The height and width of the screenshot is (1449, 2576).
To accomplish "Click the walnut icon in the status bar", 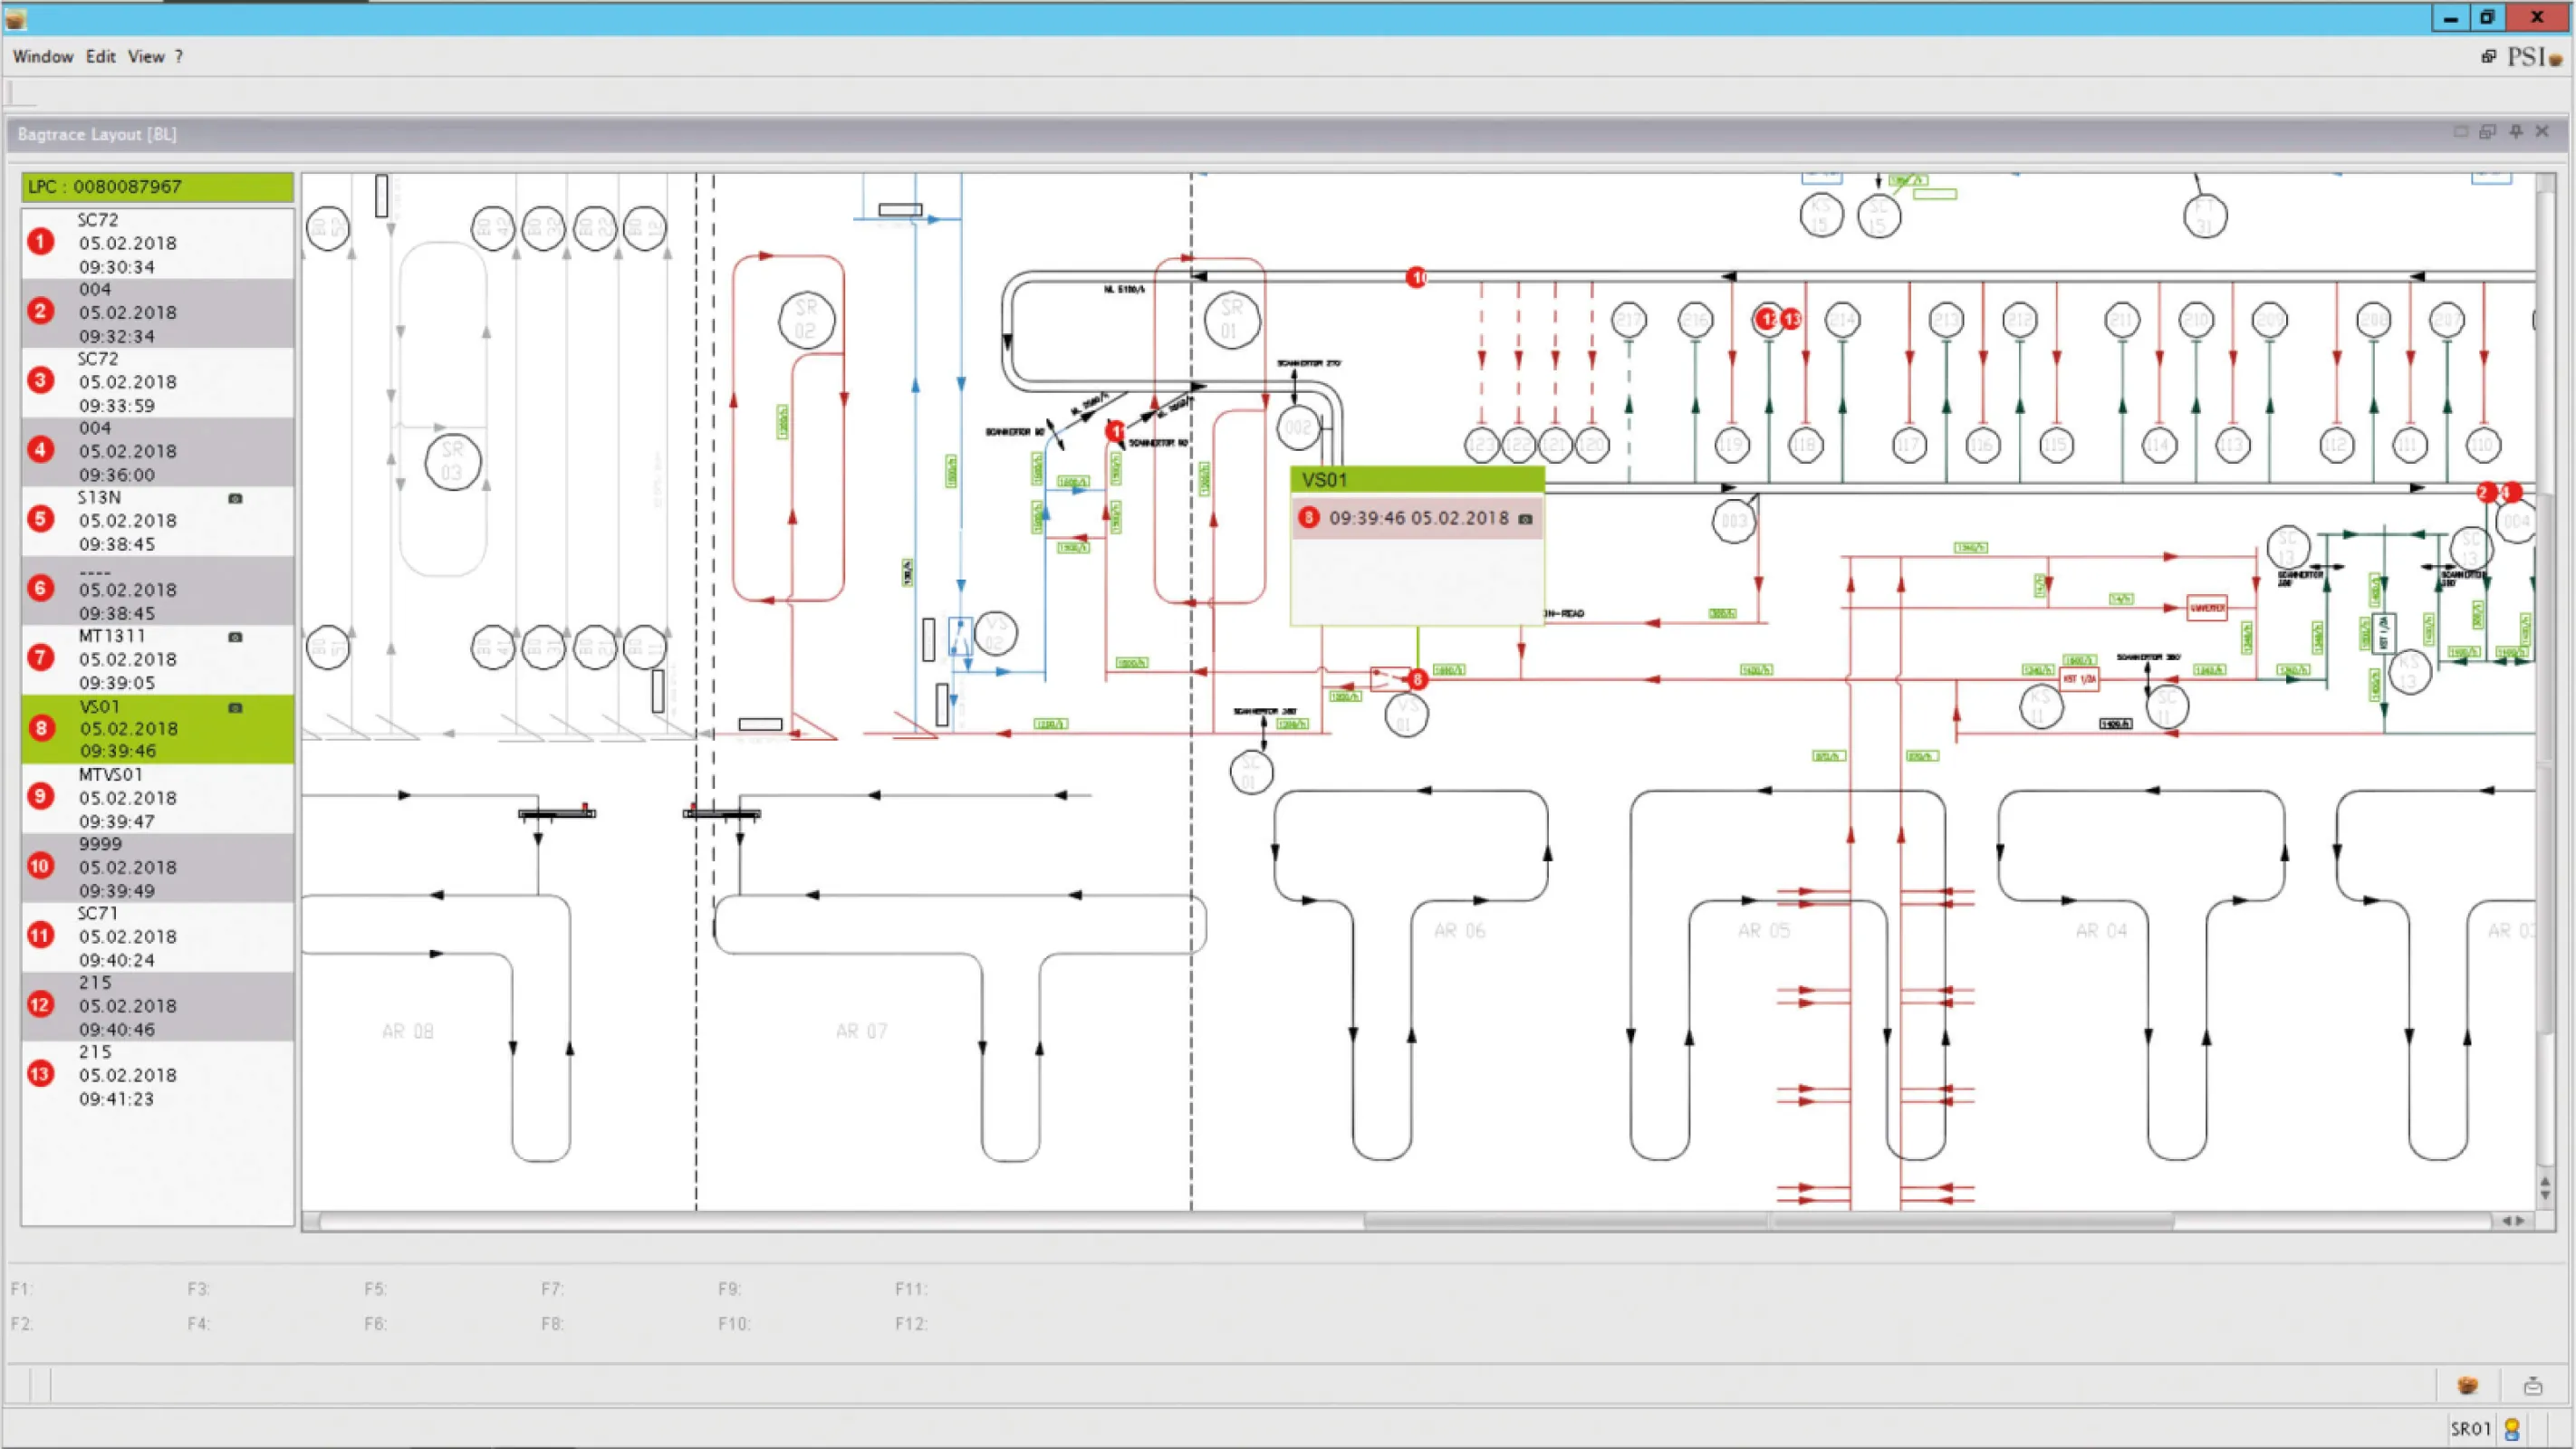I will pyautogui.click(x=2467, y=1385).
